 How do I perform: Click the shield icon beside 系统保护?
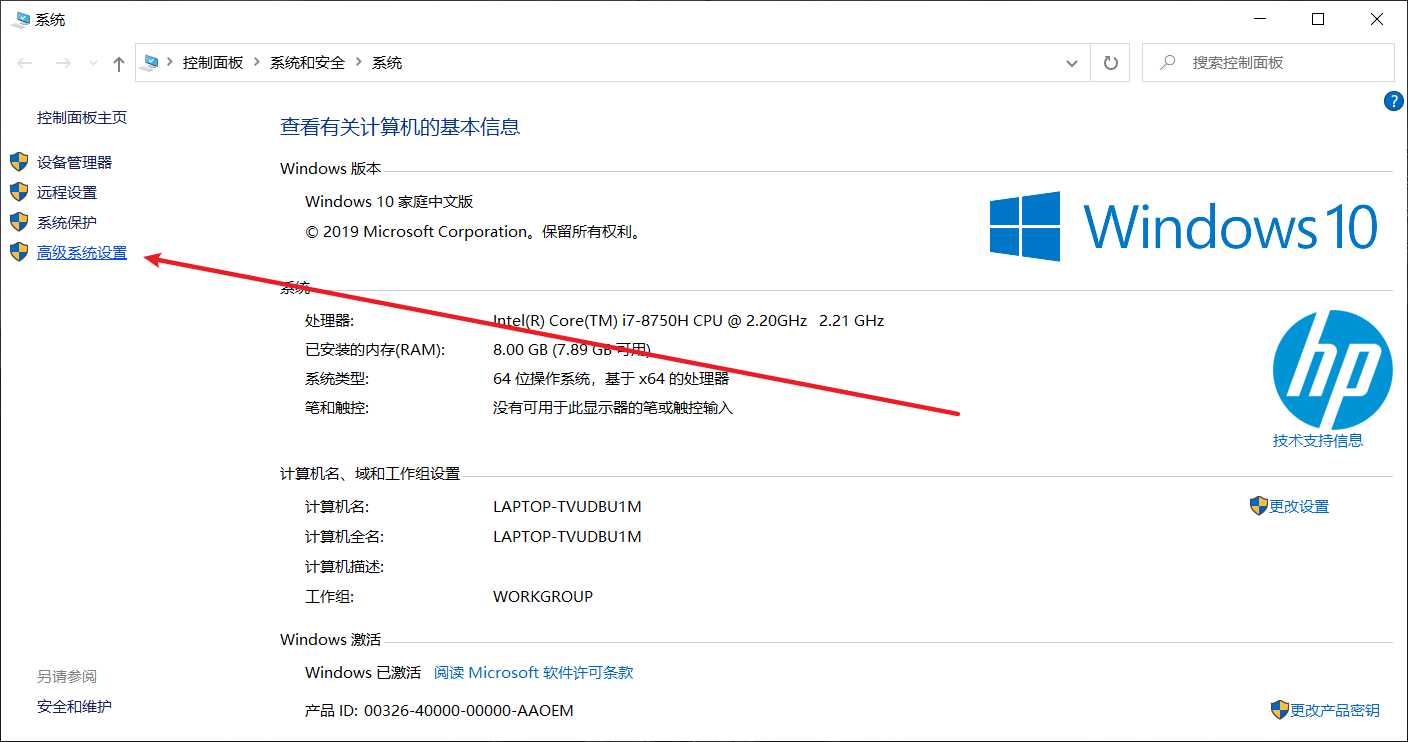tap(19, 222)
